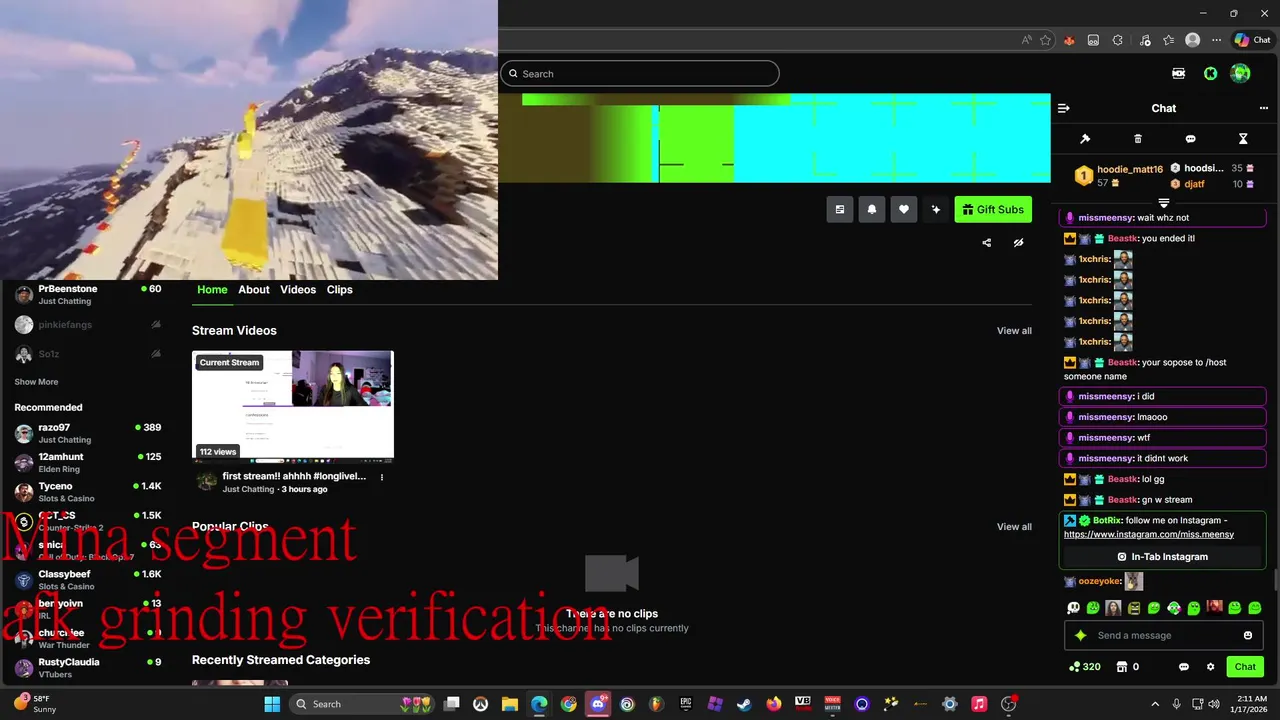Screen dimensions: 1280x720
Task: Click the sparkle icon beside Gift Subs
Action: 936,209
